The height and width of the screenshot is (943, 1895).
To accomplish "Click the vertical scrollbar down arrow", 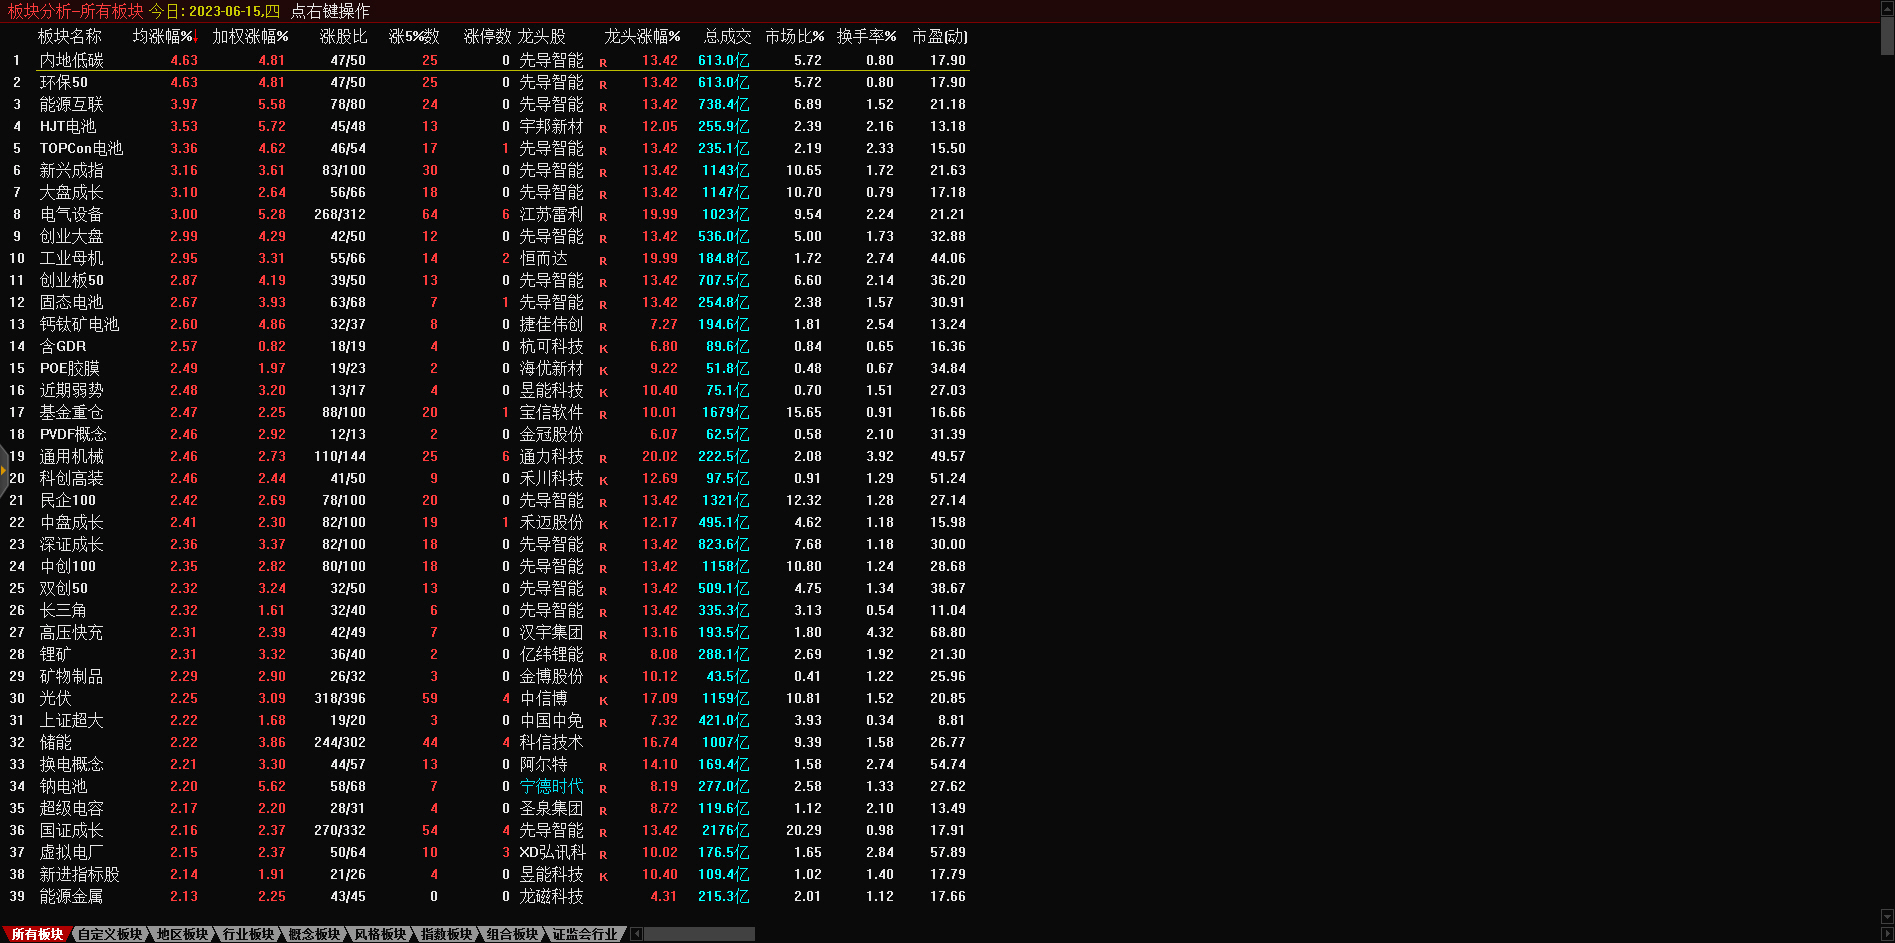I will click(1887, 916).
